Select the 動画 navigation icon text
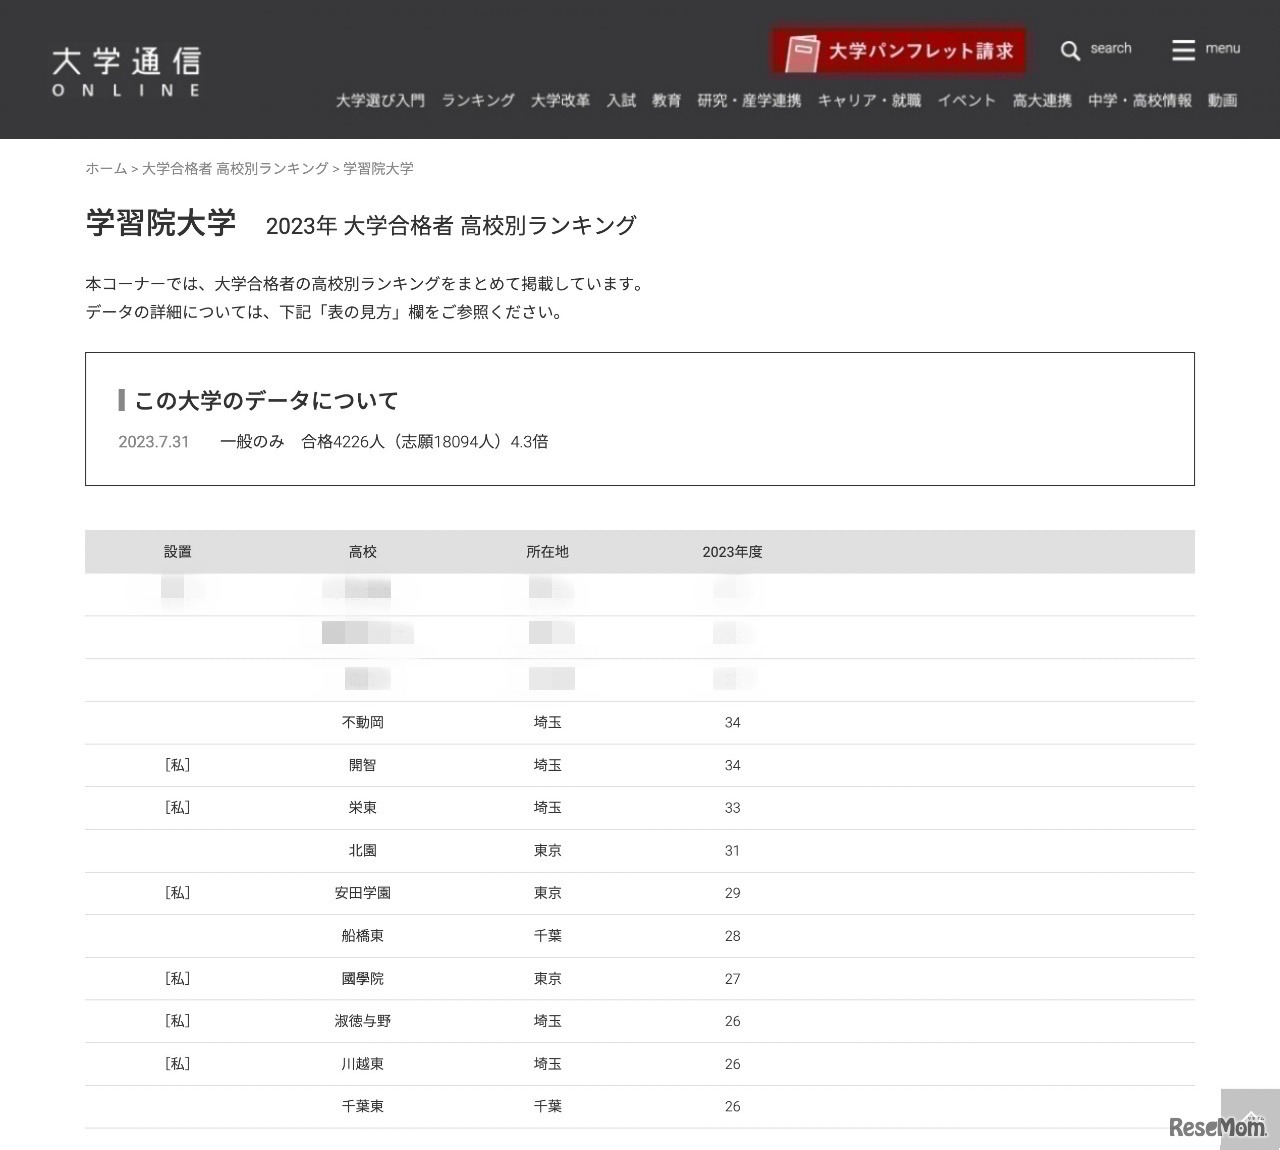 click(1221, 100)
